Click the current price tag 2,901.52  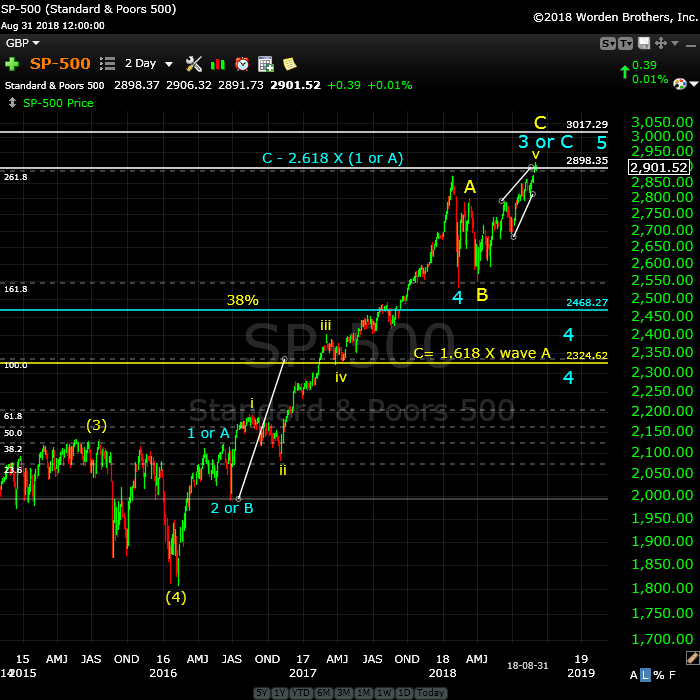pos(659,167)
